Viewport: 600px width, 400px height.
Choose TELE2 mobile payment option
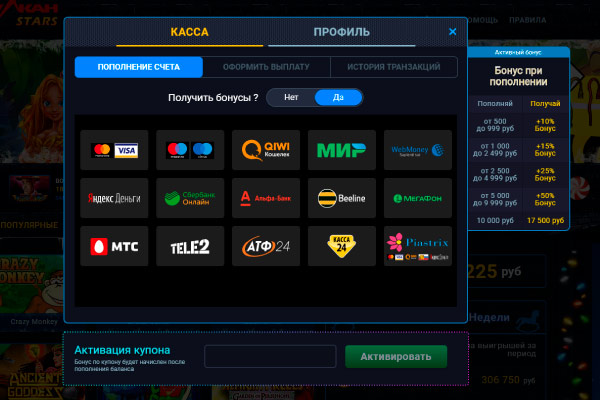(189, 246)
